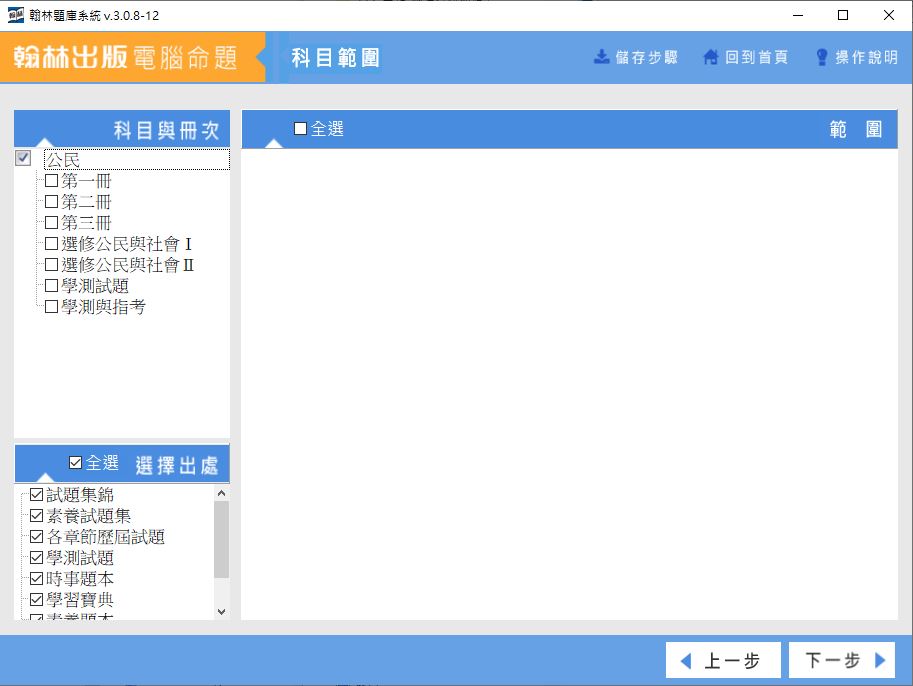Toggle 全選 checkbox in 選擇出處 header
This screenshot has width=913, height=686.
pyautogui.click(x=75, y=462)
